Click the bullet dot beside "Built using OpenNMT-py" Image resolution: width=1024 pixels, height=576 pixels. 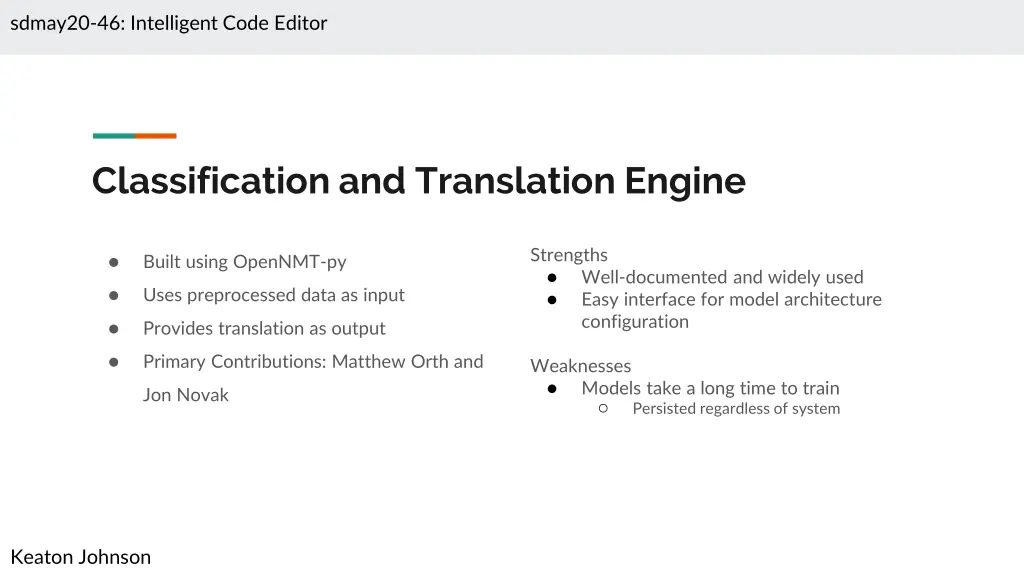click(114, 262)
